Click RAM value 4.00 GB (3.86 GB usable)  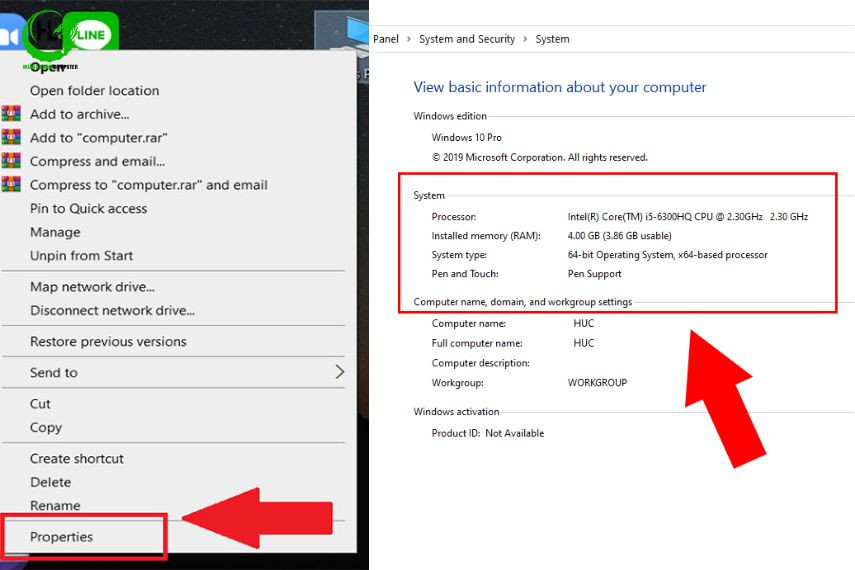tap(619, 236)
